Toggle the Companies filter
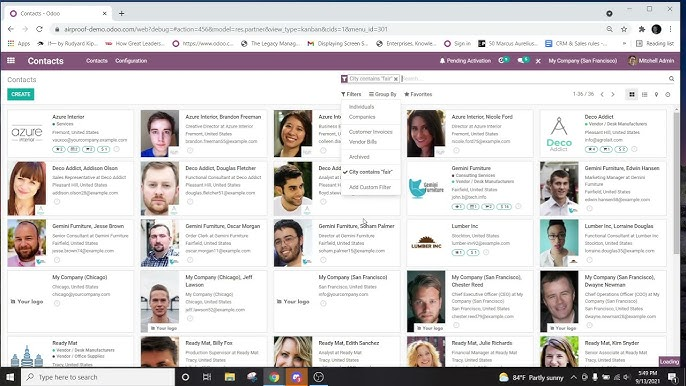Image resolution: width=686 pixels, height=386 pixels. click(x=362, y=117)
